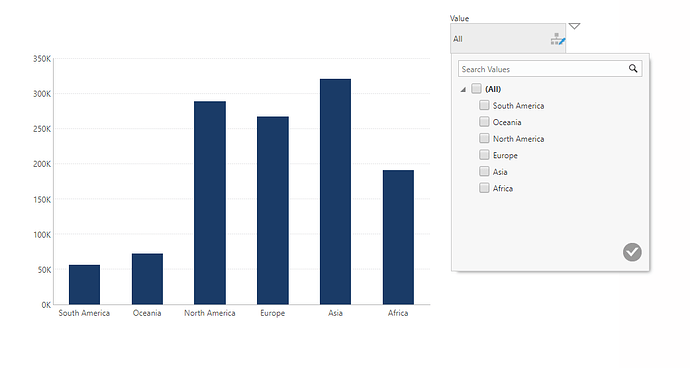The image size is (690, 368).
Task: Click the funnel triangle icon above filter
Action: point(574,26)
